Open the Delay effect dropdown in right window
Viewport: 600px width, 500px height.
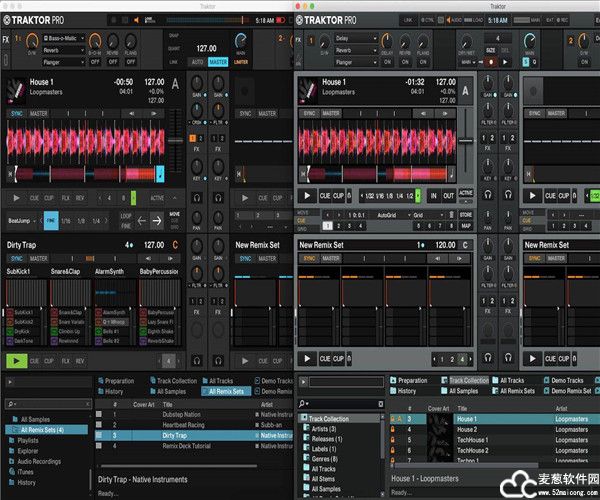point(356,40)
